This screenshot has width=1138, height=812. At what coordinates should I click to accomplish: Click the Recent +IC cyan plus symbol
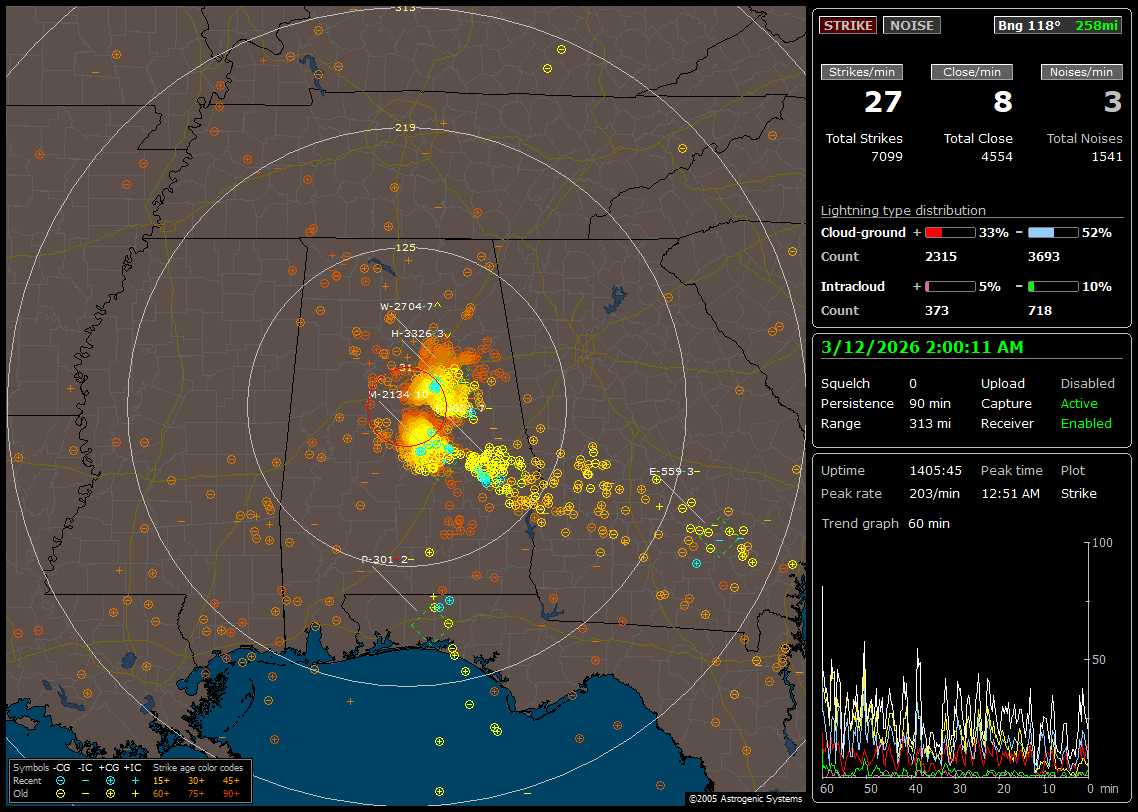pos(135,780)
